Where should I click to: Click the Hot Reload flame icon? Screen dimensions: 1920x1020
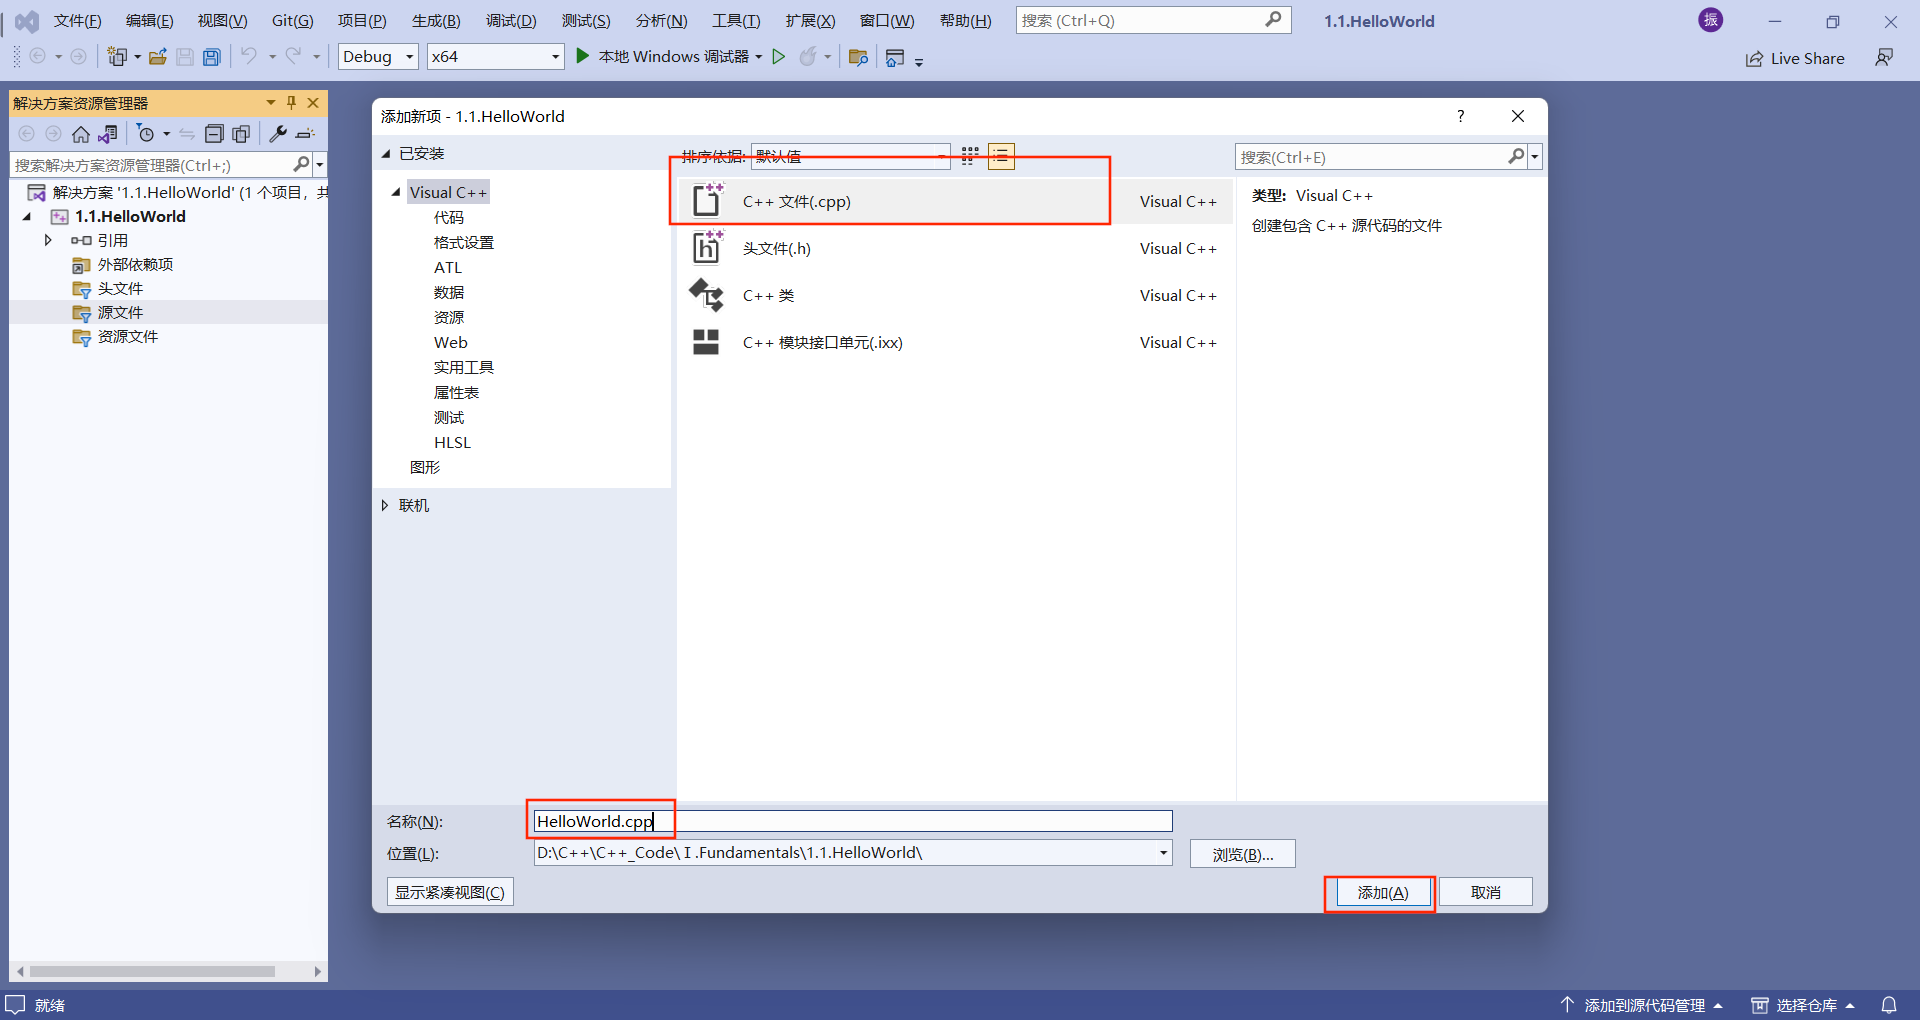tap(808, 57)
